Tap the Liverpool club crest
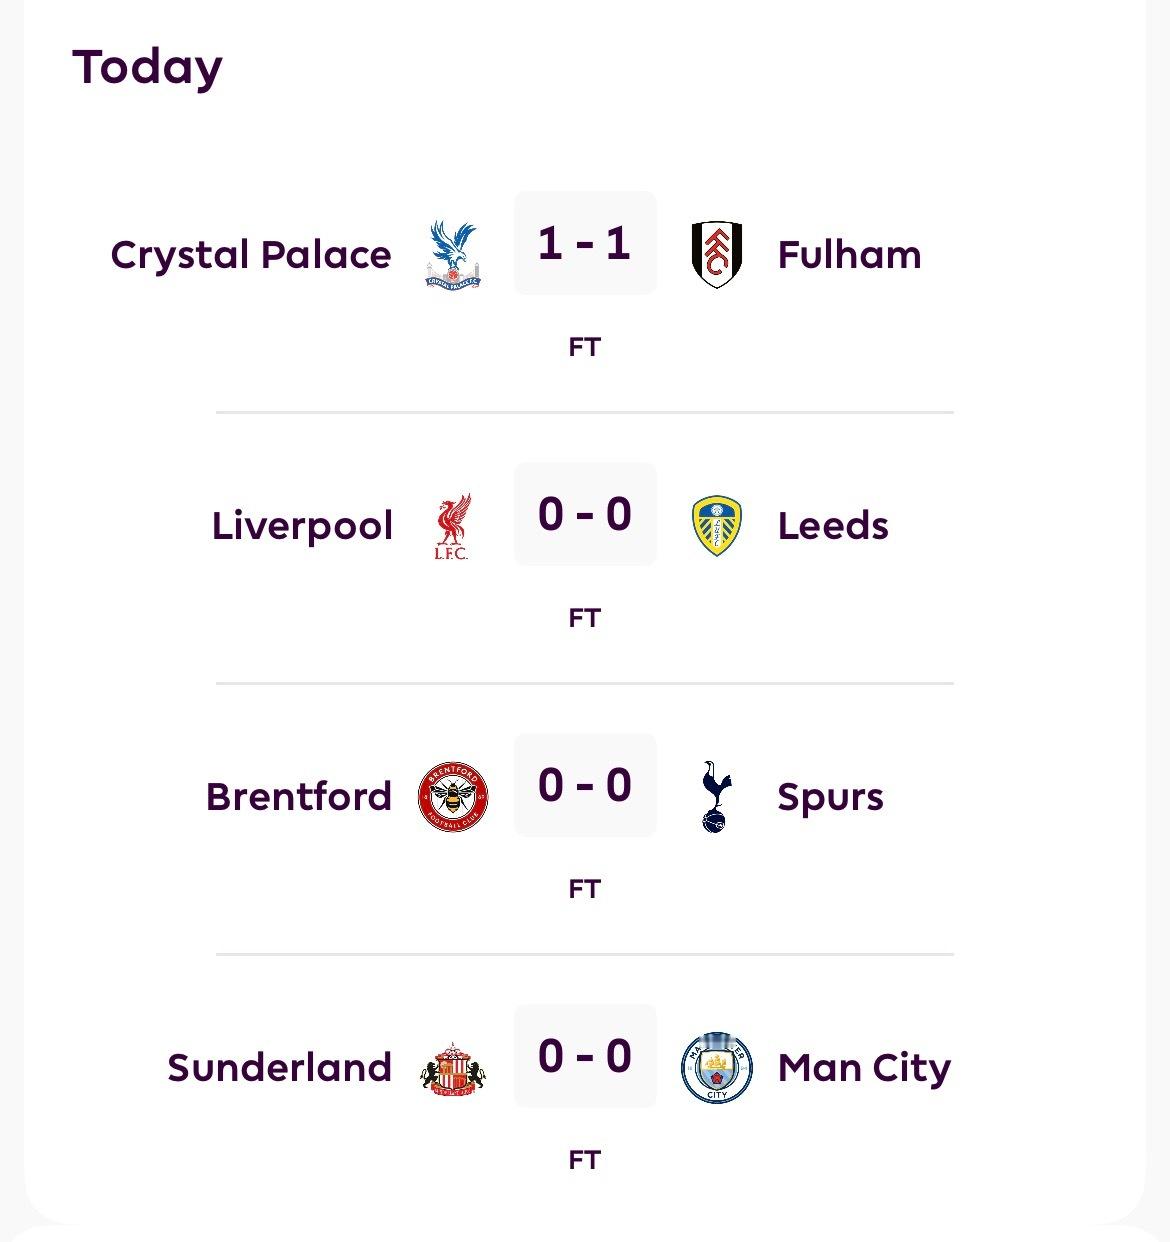This screenshot has width=1170, height=1242. coord(453,526)
